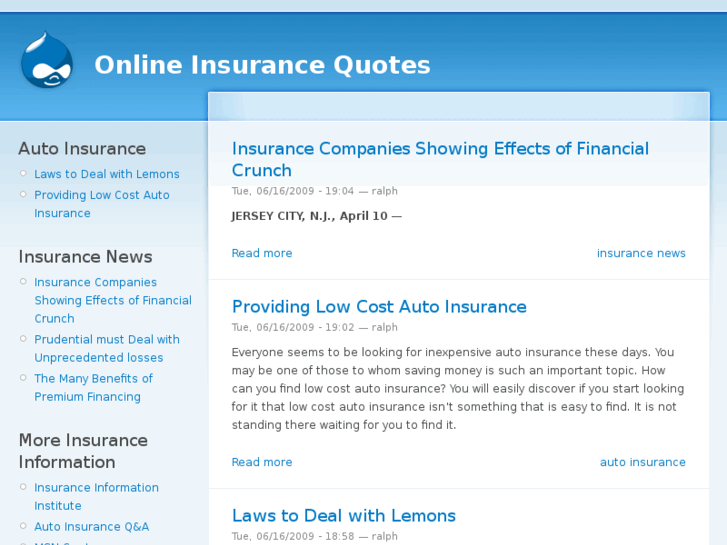Select the insurance news tag link
This screenshot has height=545, width=727.
641,253
